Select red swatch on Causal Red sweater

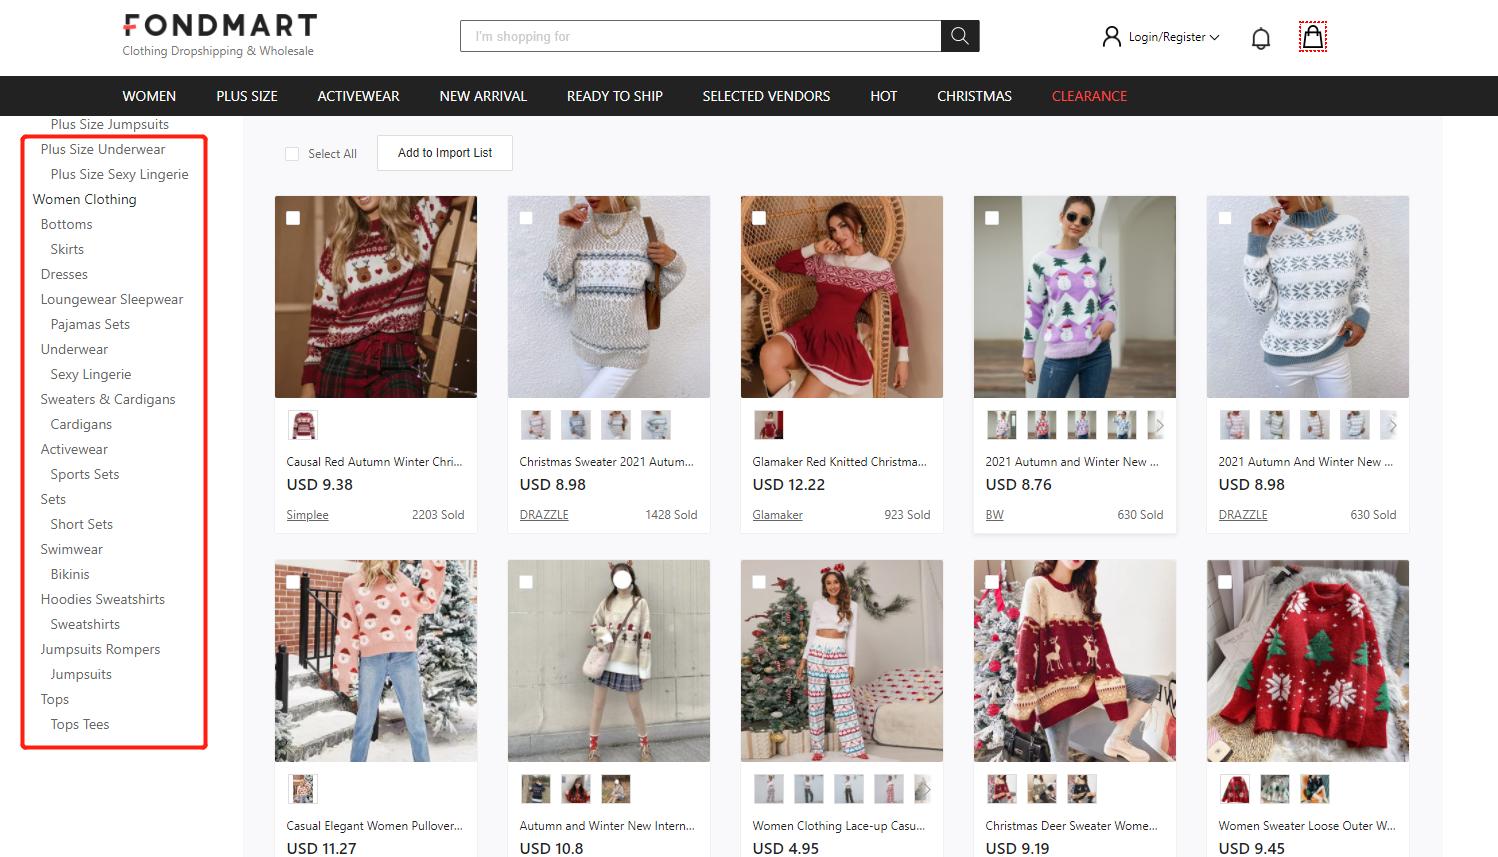click(302, 425)
